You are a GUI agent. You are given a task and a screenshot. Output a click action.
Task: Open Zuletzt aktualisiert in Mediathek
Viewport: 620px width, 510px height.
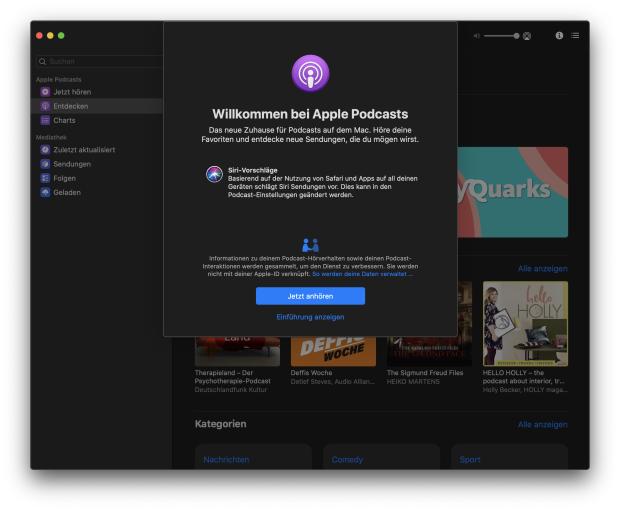[97, 149]
